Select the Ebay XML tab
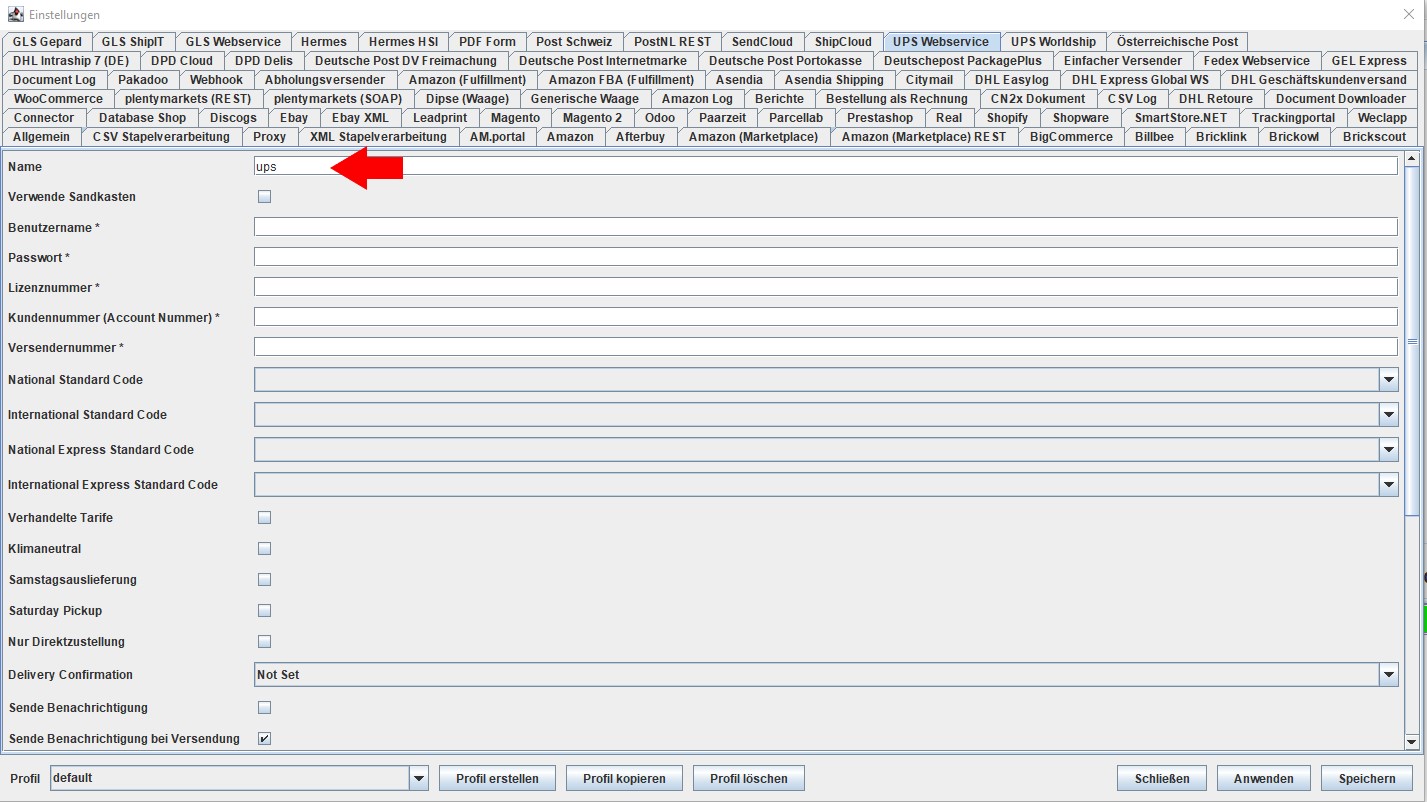 [360, 118]
